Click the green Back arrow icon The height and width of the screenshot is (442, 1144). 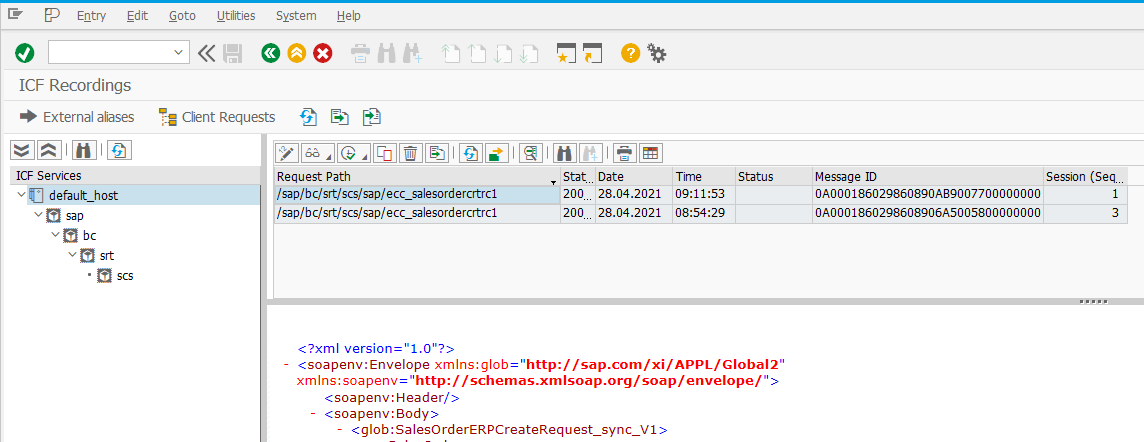[270, 53]
